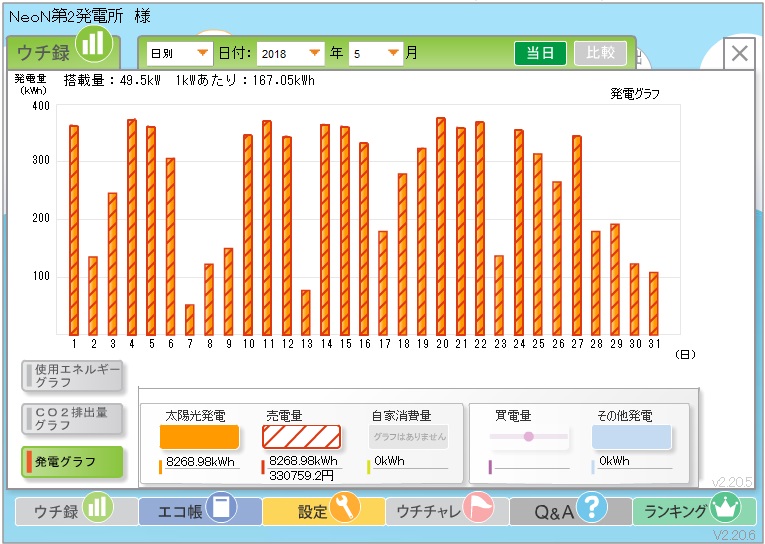765x544 pixels.
Task: Click the bar for day 23
Action: point(499,295)
